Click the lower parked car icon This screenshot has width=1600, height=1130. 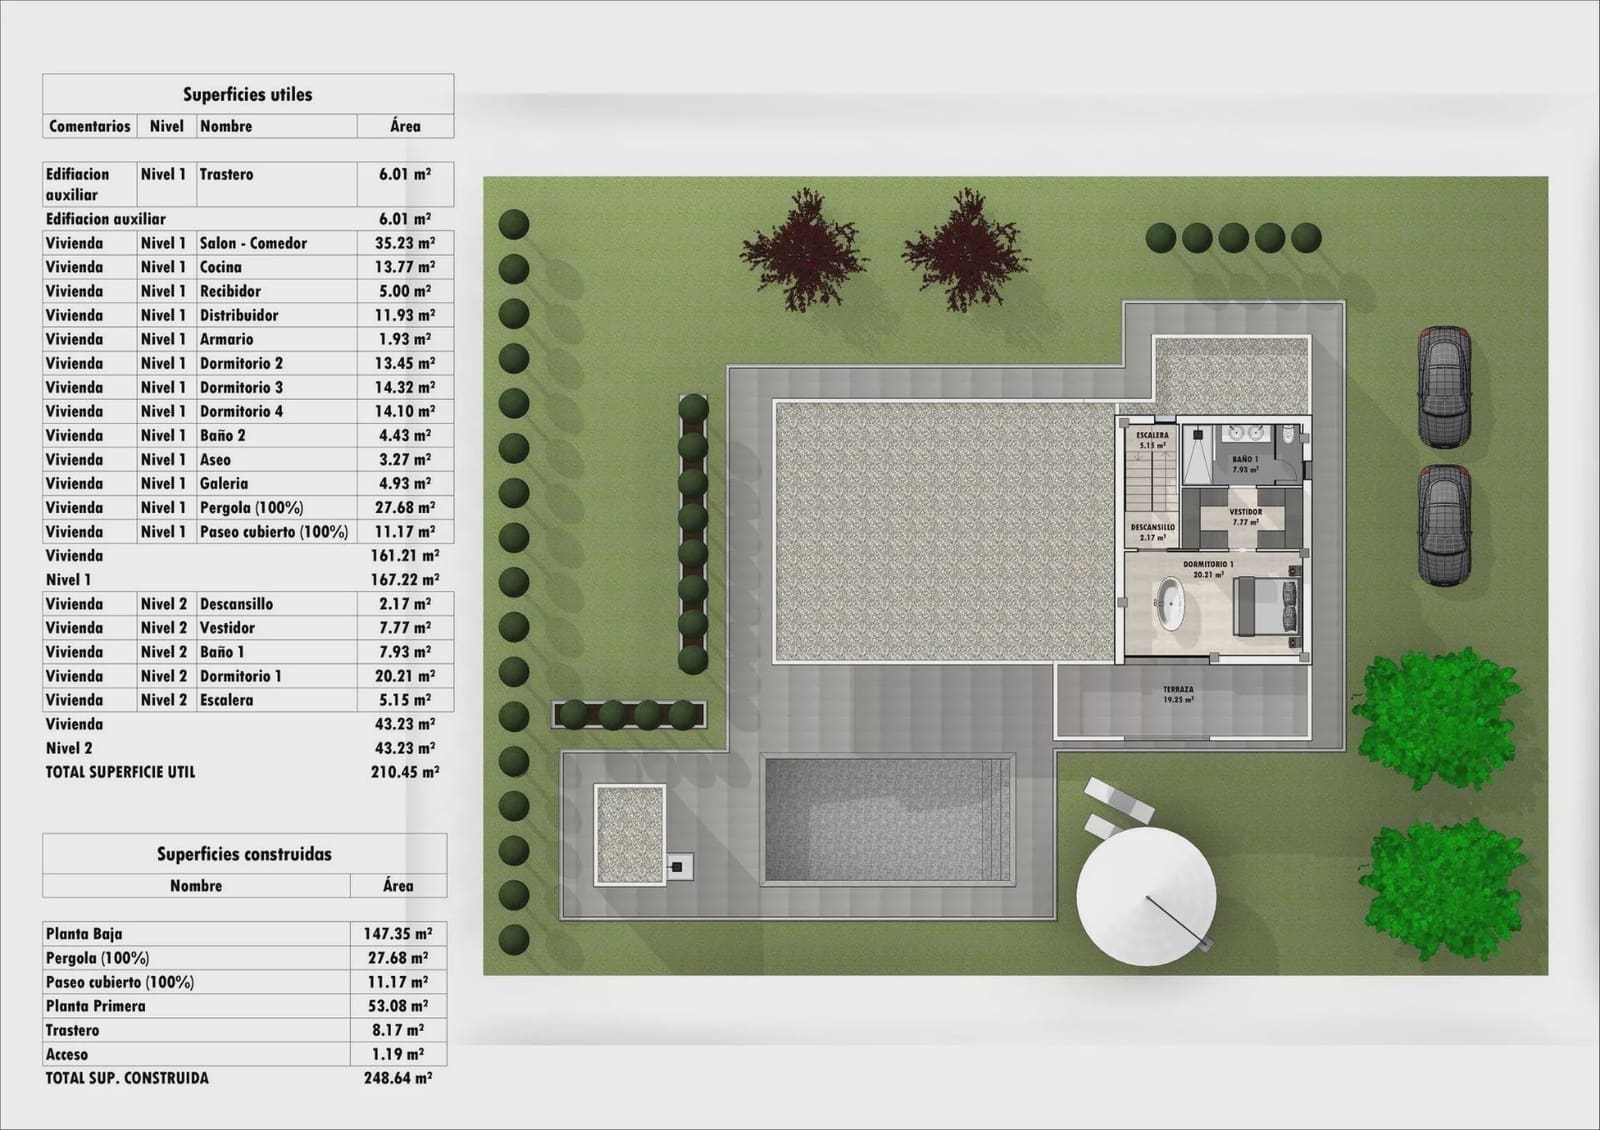click(1444, 525)
